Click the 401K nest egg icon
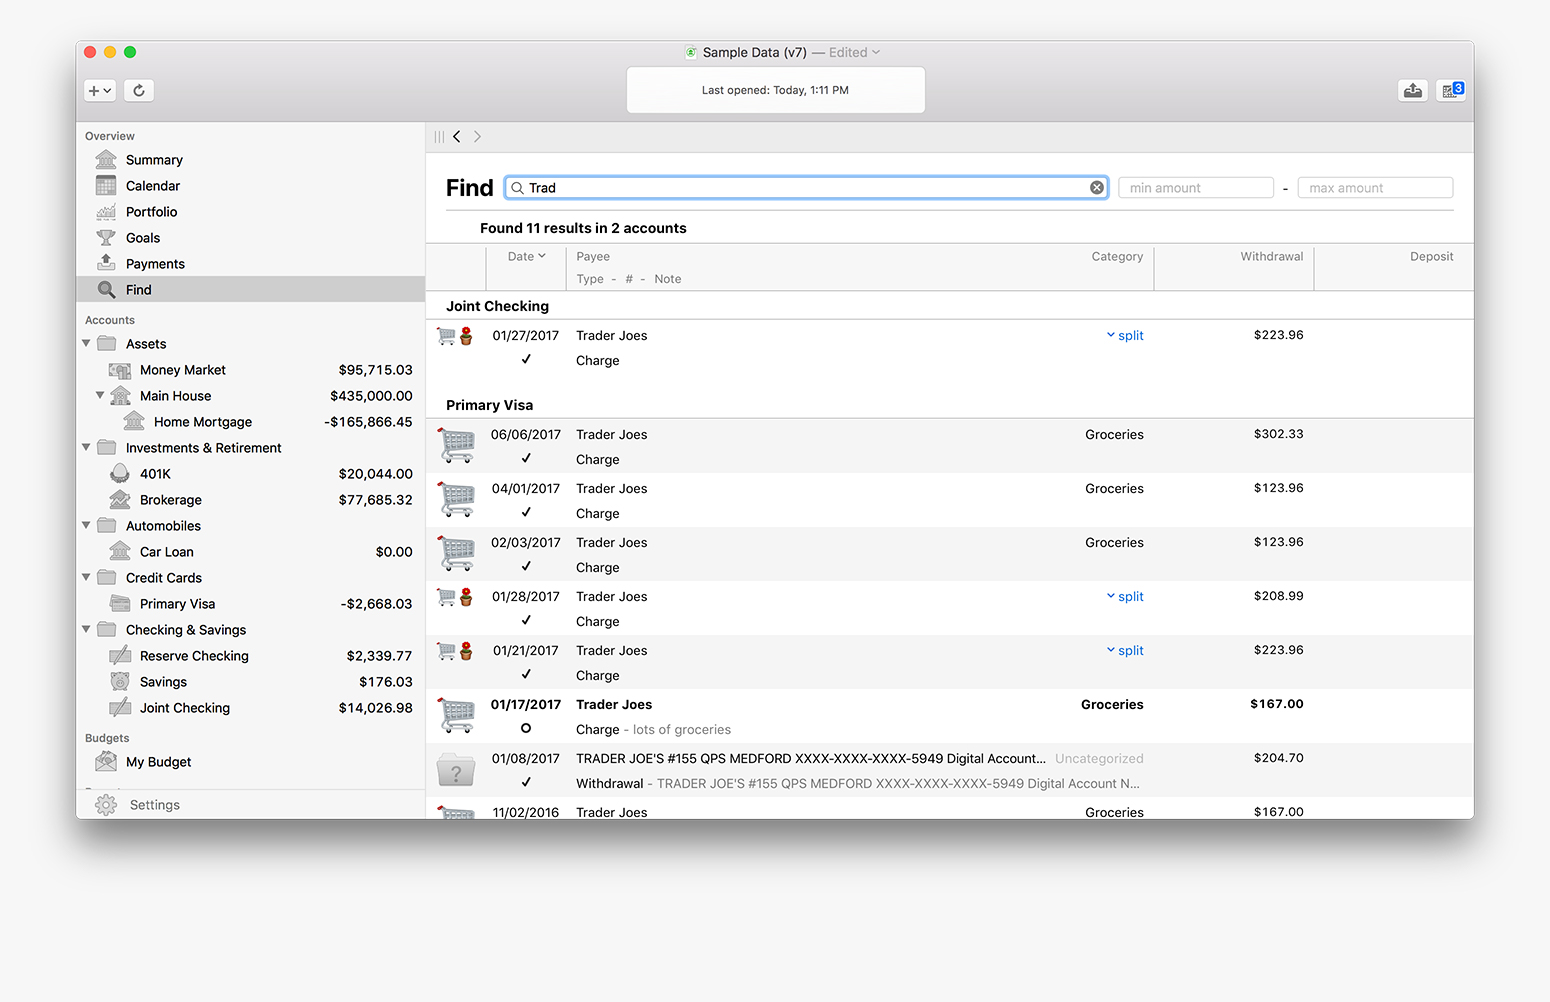The width and height of the screenshot is (1550, 1002). click(120, 474)
